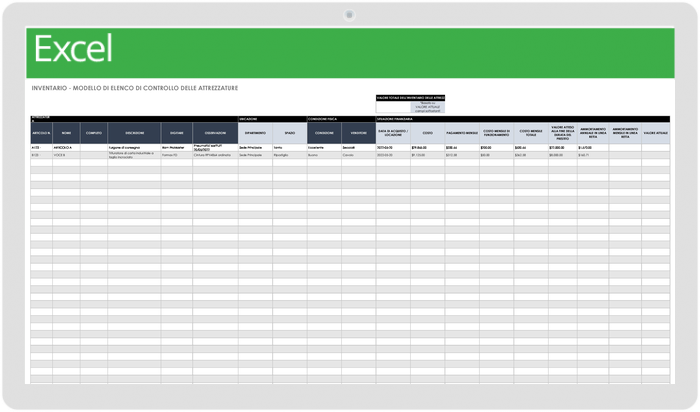Select the 'Descrizione' column header
Screen dimensions: 700x412
134,133
